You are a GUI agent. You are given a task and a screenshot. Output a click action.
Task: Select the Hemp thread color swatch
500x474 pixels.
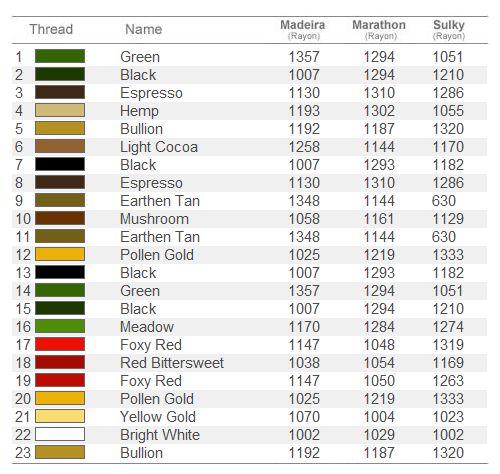coord(60,110)
